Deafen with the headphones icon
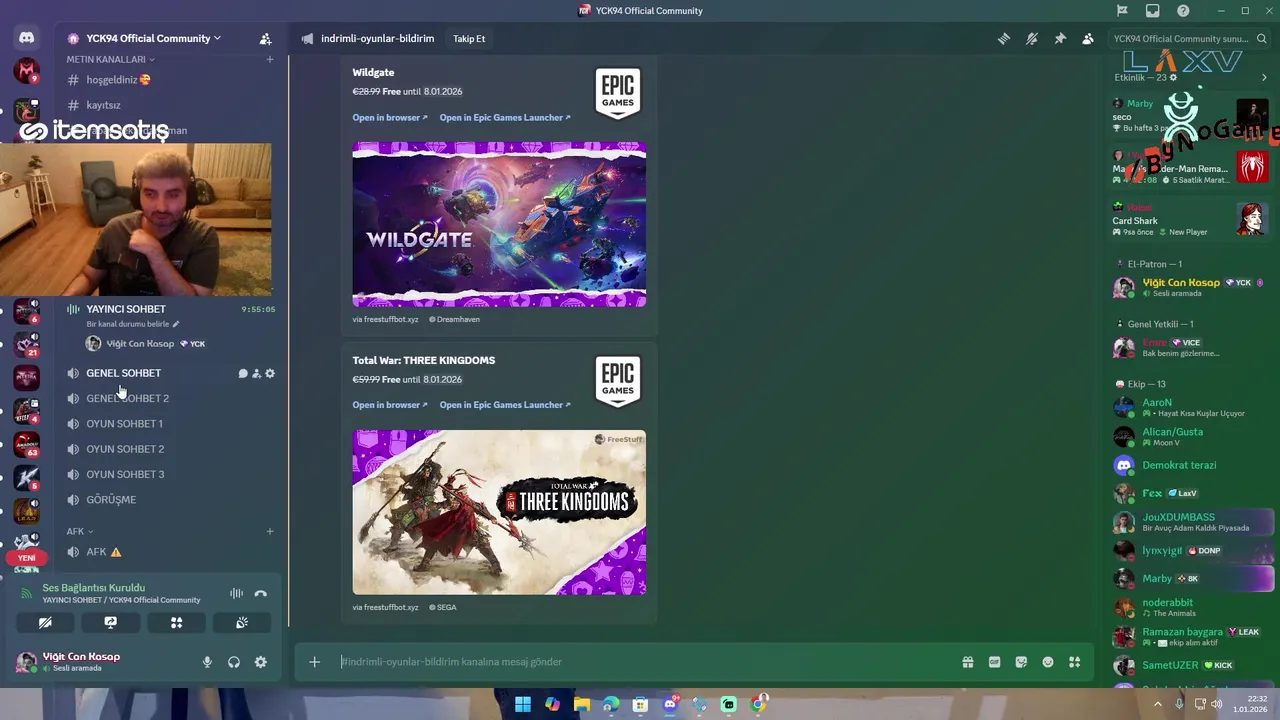 coord(234,662)
